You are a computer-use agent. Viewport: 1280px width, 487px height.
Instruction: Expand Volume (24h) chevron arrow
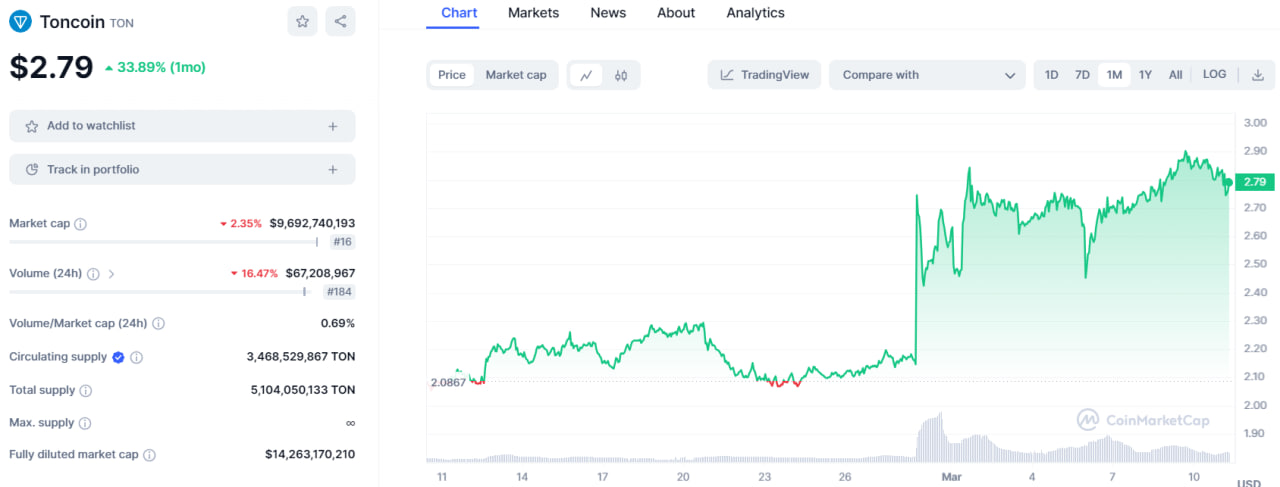pyautogui.click(x=111, y=274)
